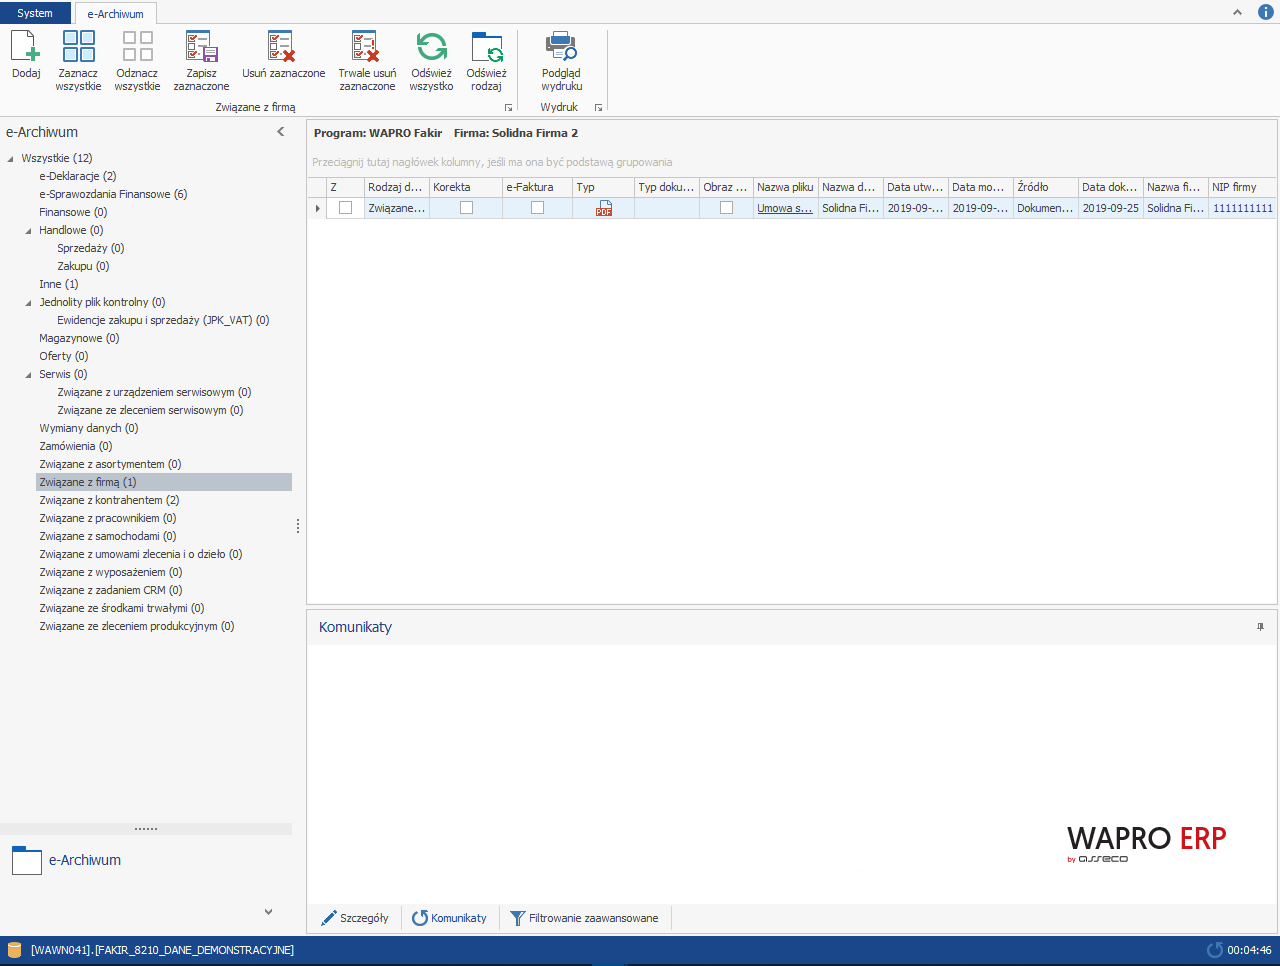Click Zapisz zaznaczone icon
Image resolution: width=1280 pixels, height=966 pixels.
(201, 47)
